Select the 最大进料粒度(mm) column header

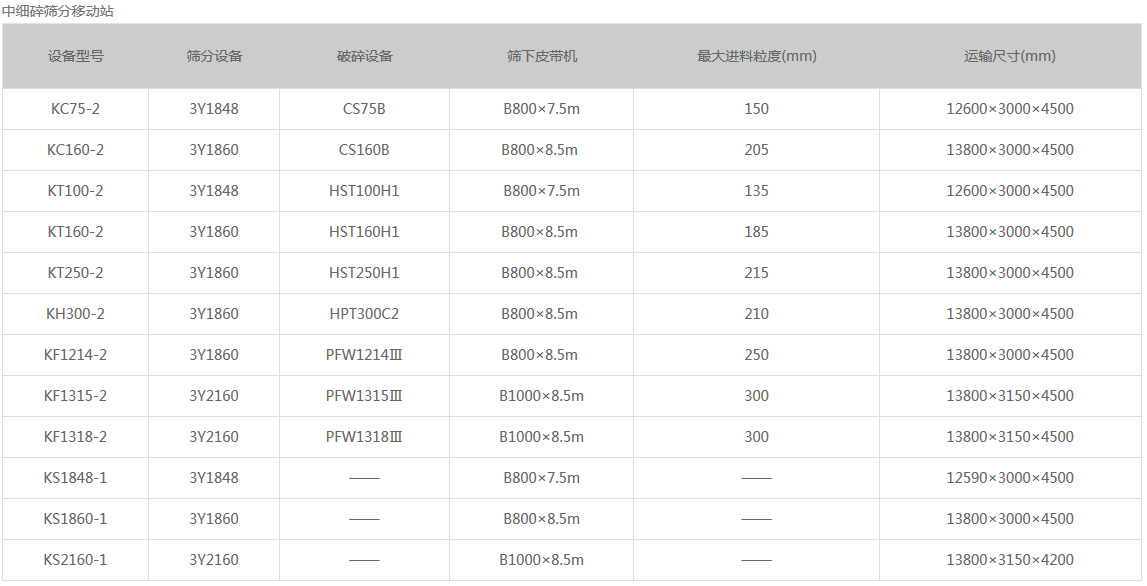[756, 56]
